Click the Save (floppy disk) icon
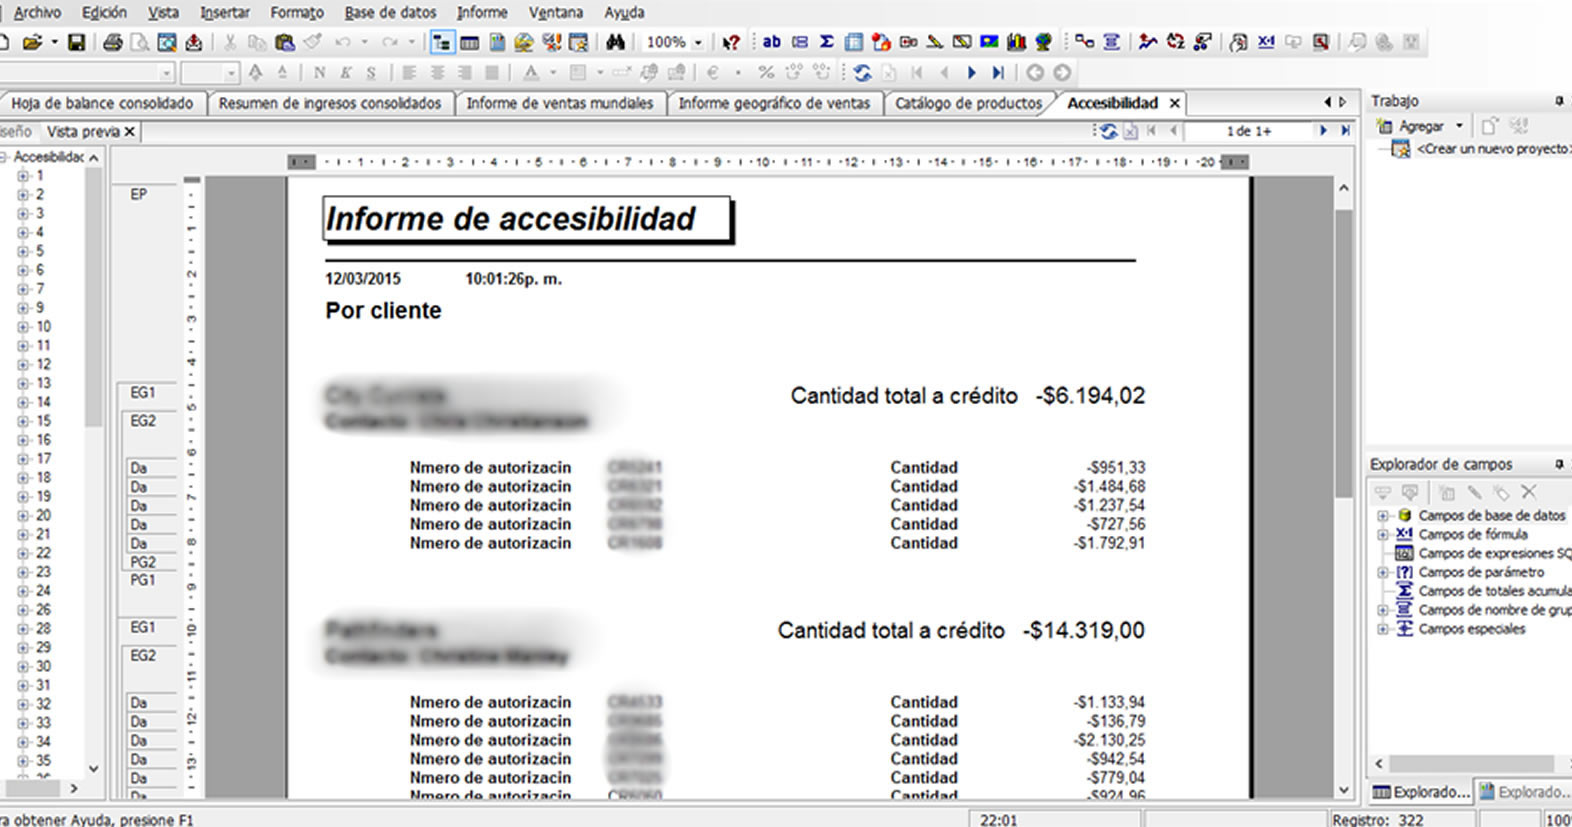1572x827 pixels. pyautogui.click(x=77, y=42)
